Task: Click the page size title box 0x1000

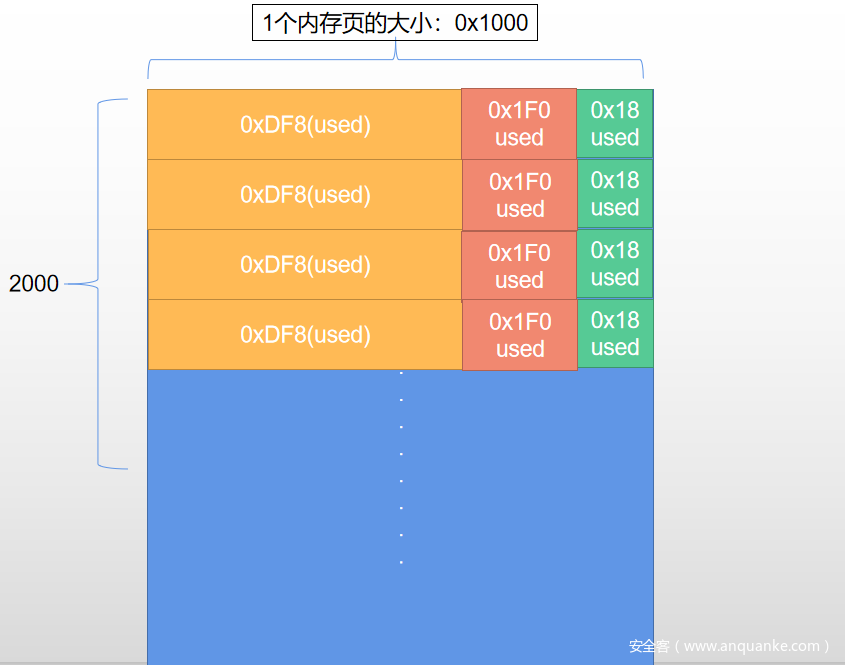Action: [x=395, y=23]
